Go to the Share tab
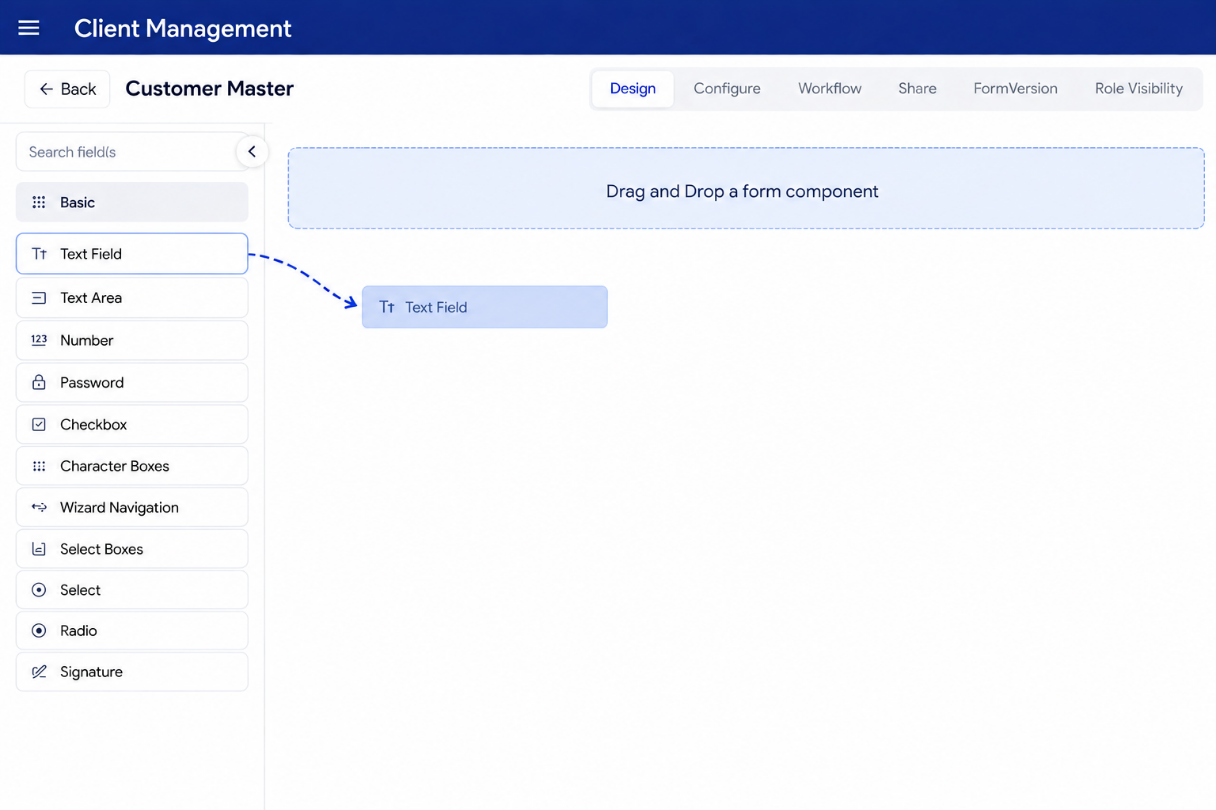The height and width of the screenshot is (810, 1216). [917, 88]
